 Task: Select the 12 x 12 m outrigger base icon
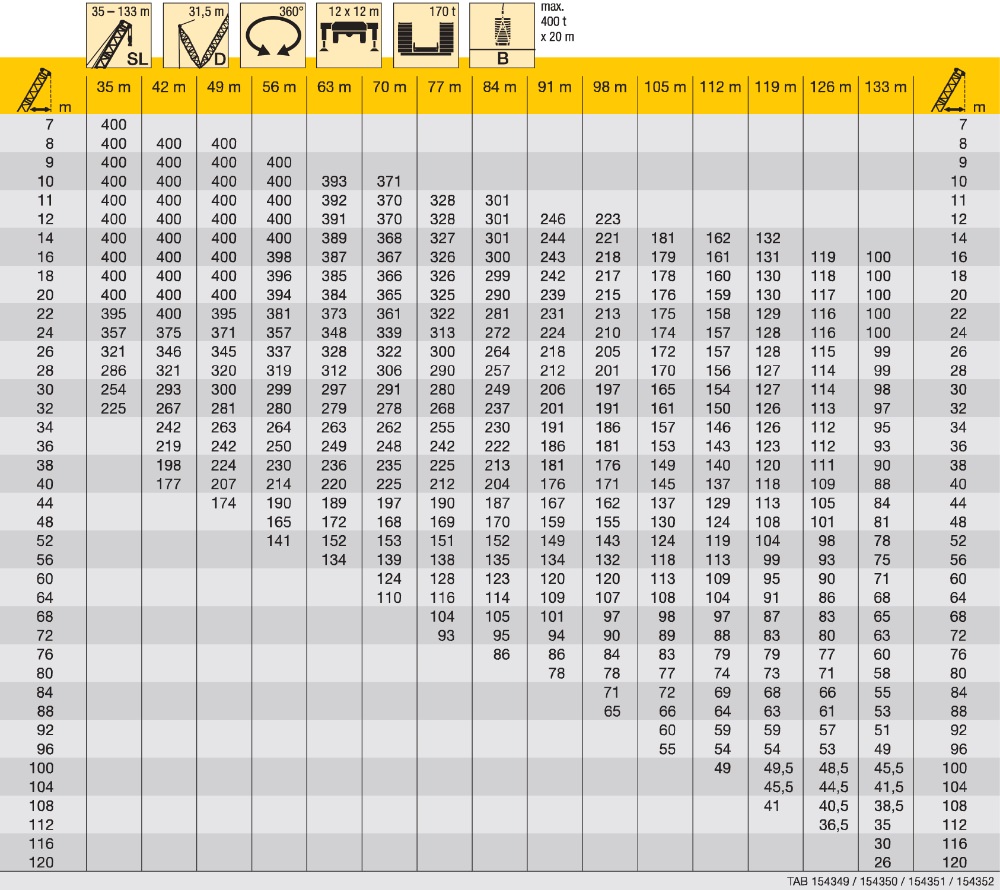349,36
